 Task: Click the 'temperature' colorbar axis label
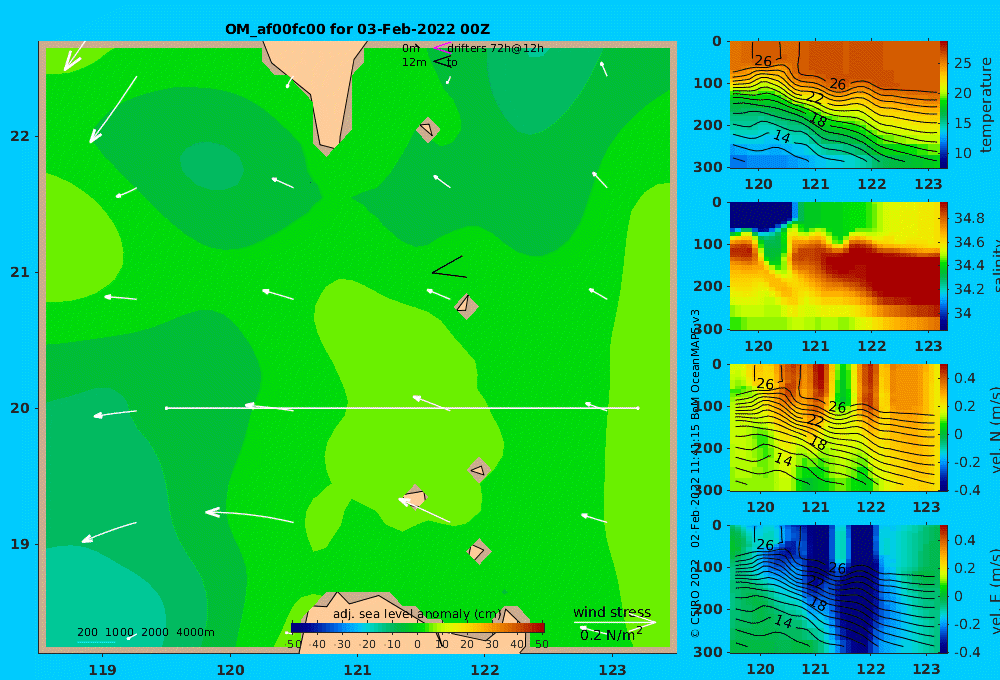coord(986,105)
